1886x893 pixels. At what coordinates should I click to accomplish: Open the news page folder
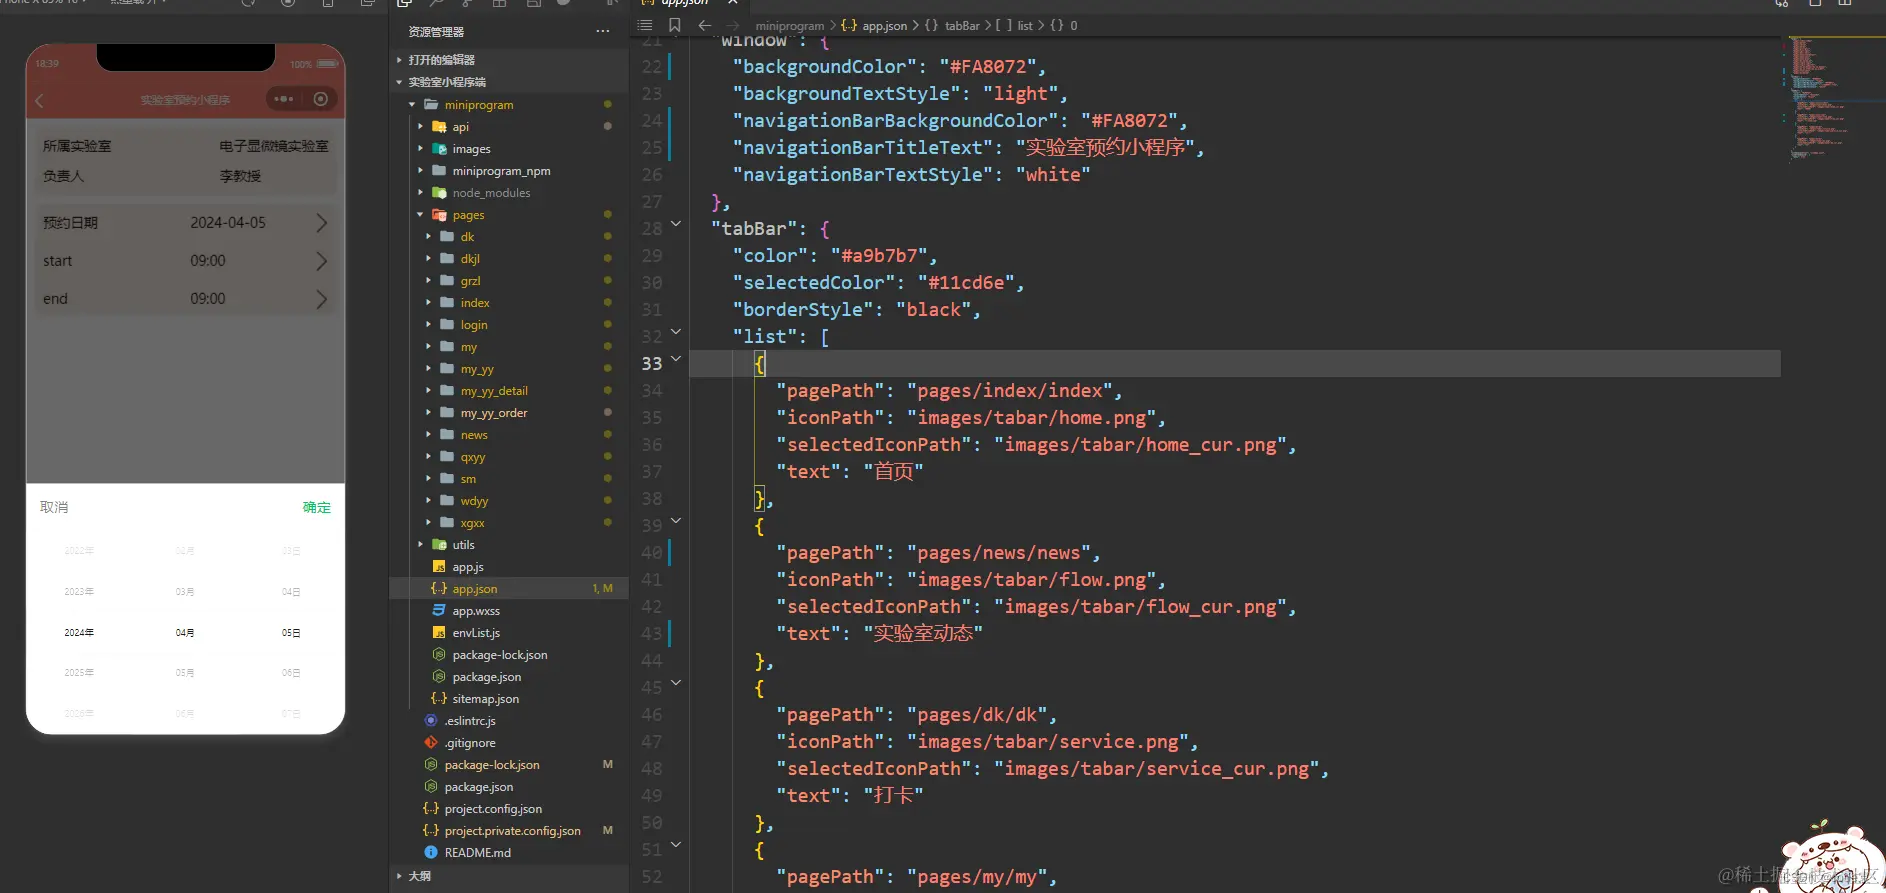(474, 435)
